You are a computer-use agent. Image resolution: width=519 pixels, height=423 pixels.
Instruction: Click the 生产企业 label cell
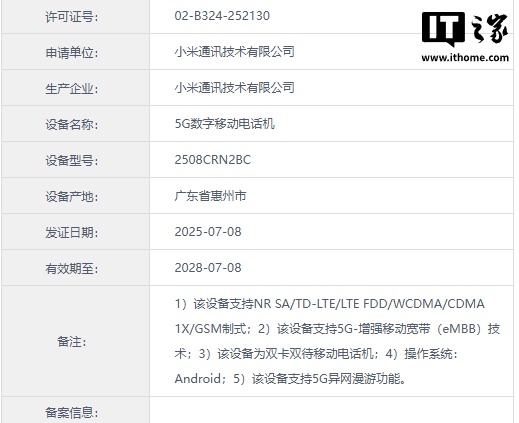(75, 88)
